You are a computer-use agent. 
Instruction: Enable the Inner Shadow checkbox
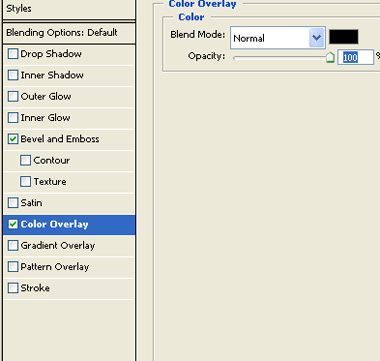[x=13, y=75]
